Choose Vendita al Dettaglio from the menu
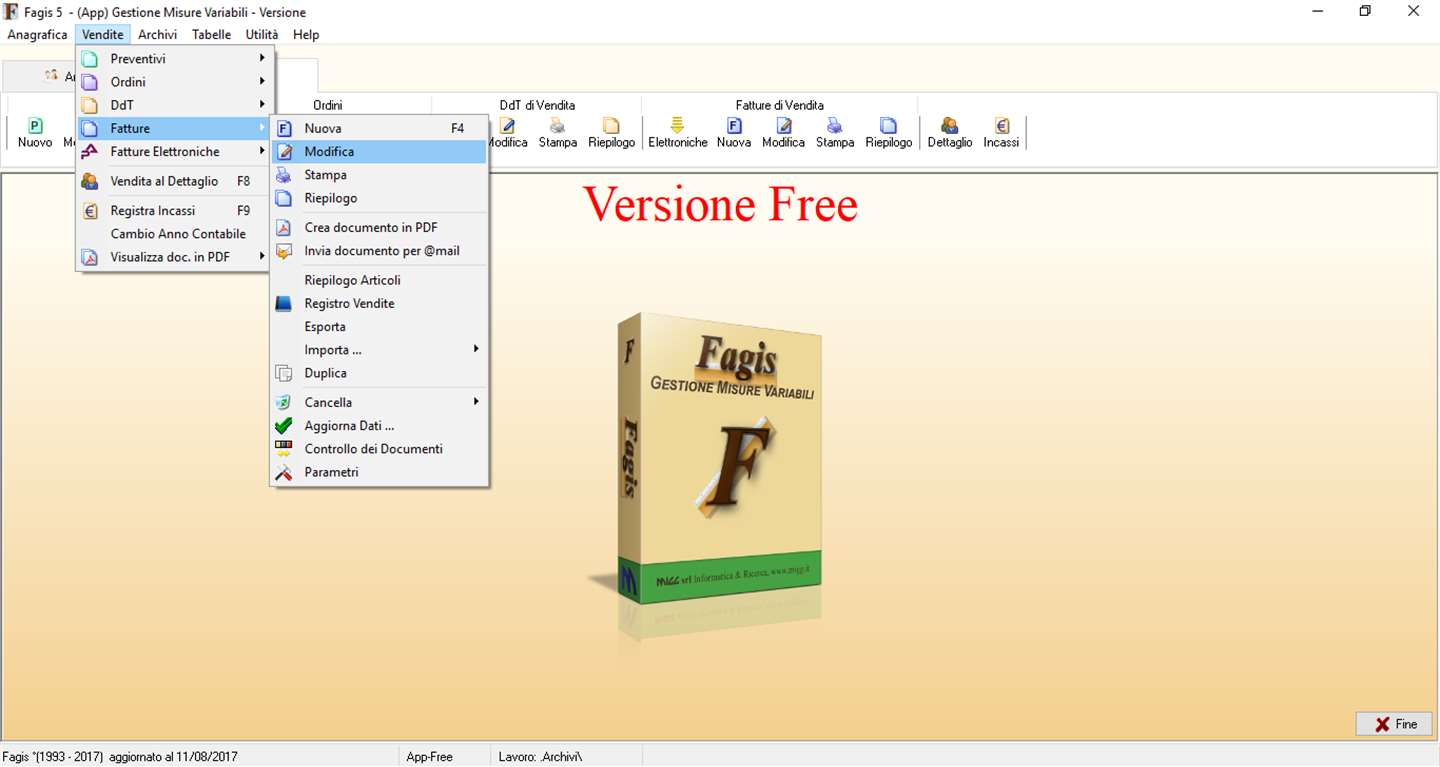1440x767 pixels. pos(174,181)
